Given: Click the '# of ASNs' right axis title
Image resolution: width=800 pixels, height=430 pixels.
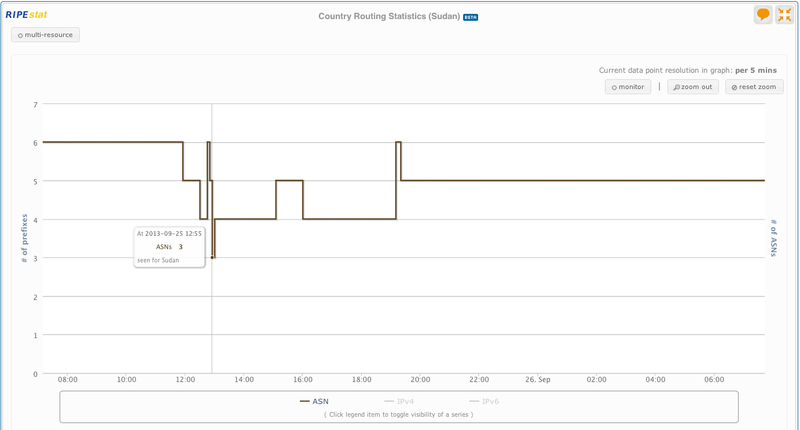Looking at the screenshot, I should point(774,238).
